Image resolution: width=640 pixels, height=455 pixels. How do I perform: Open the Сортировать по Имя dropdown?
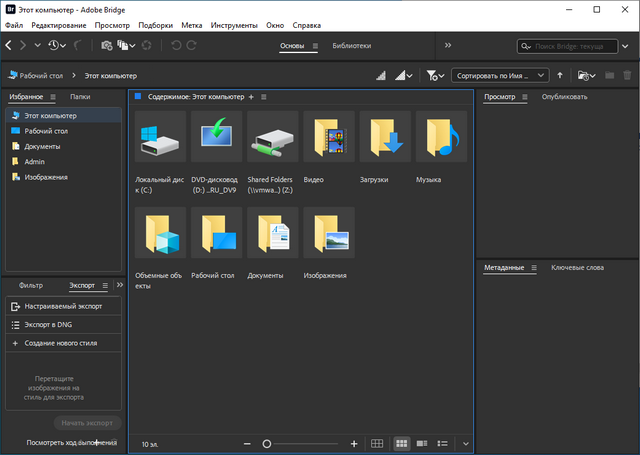[500, 75]
